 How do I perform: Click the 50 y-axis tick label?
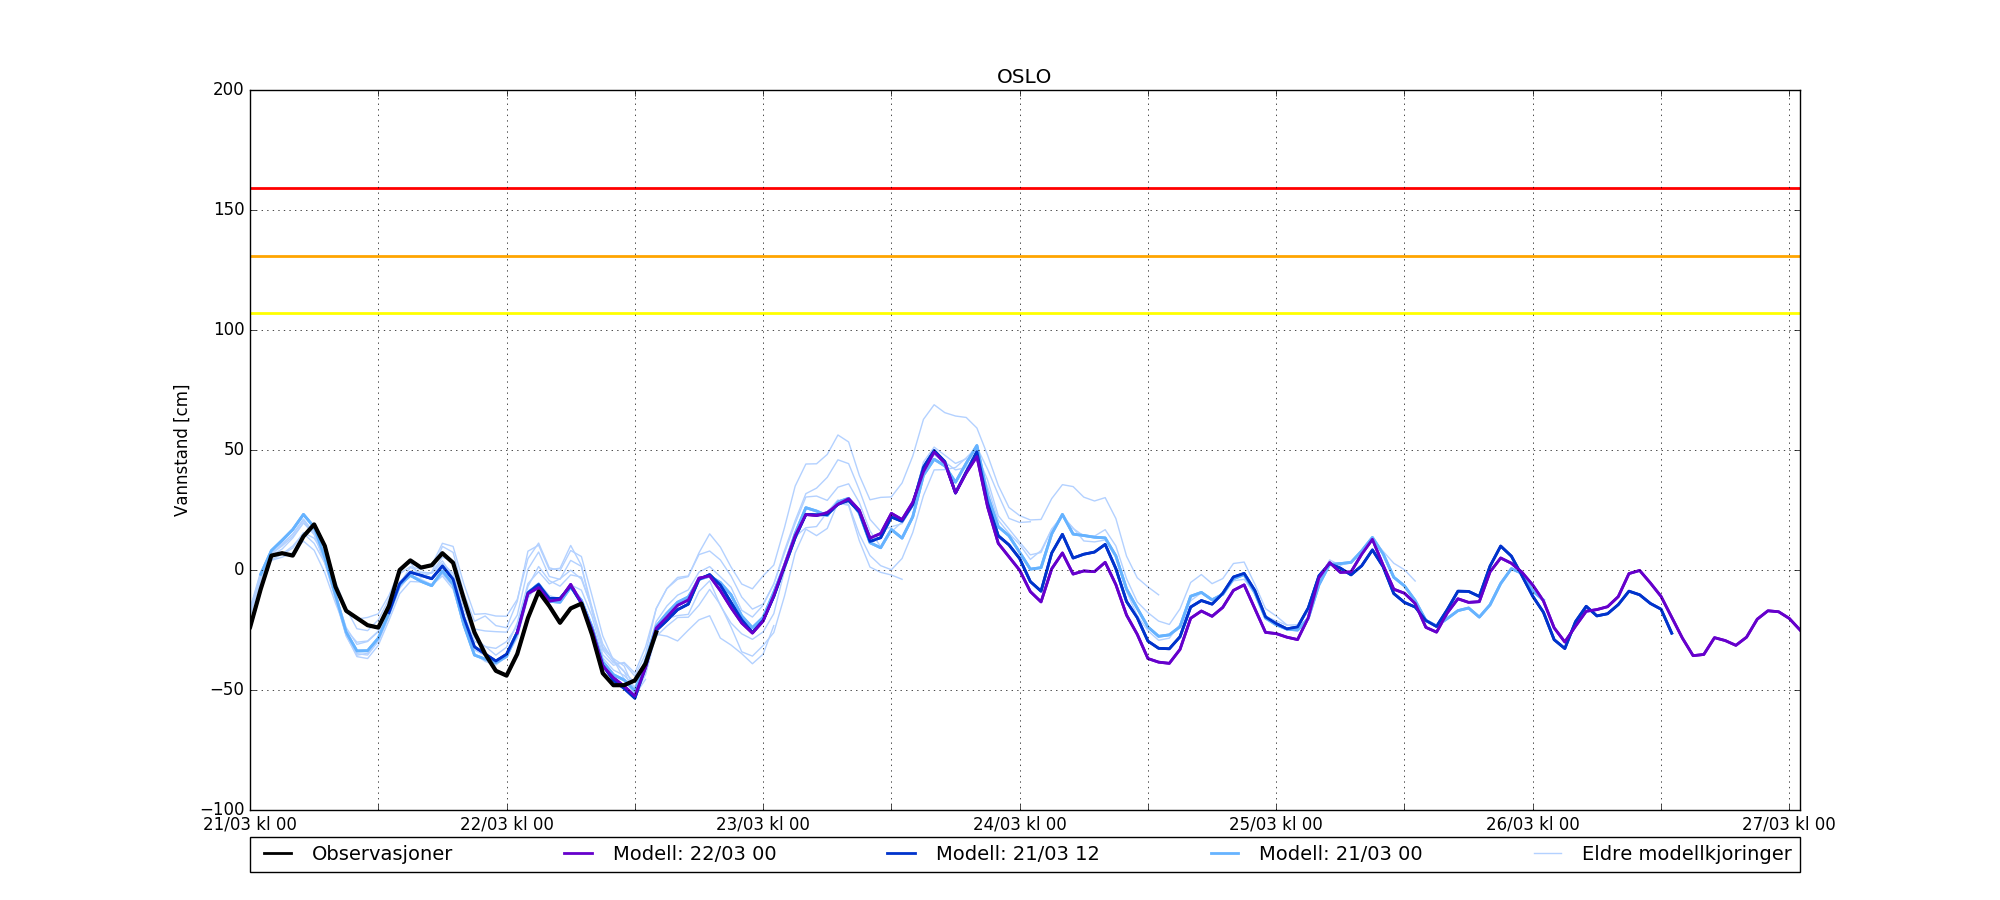[233, 450]
